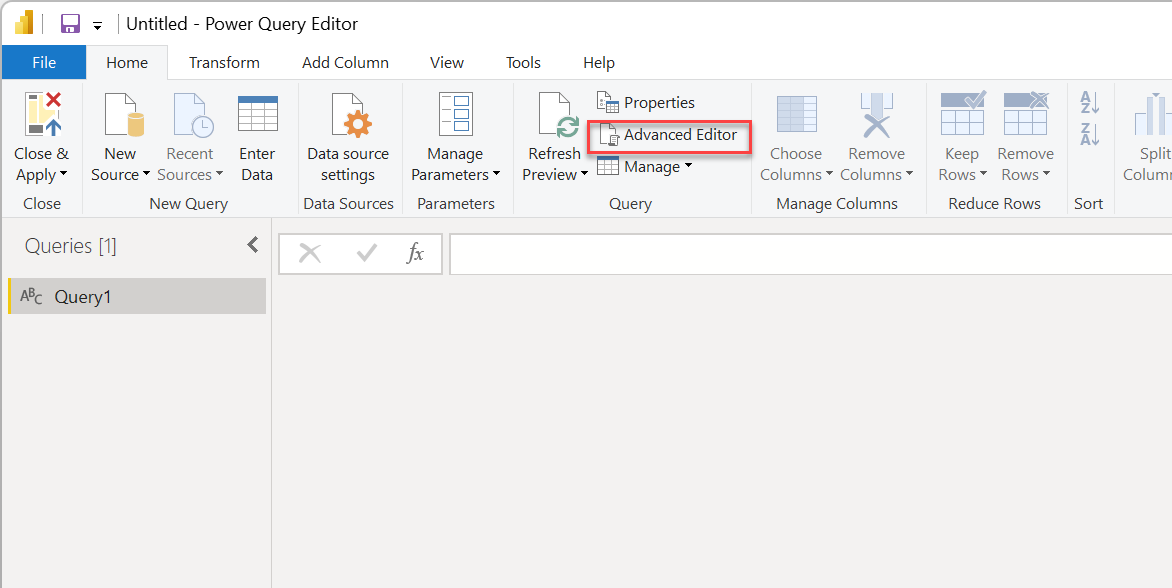Open the Manage Parameters dropdown
1172x588 pixels.
tap(456, 135)
